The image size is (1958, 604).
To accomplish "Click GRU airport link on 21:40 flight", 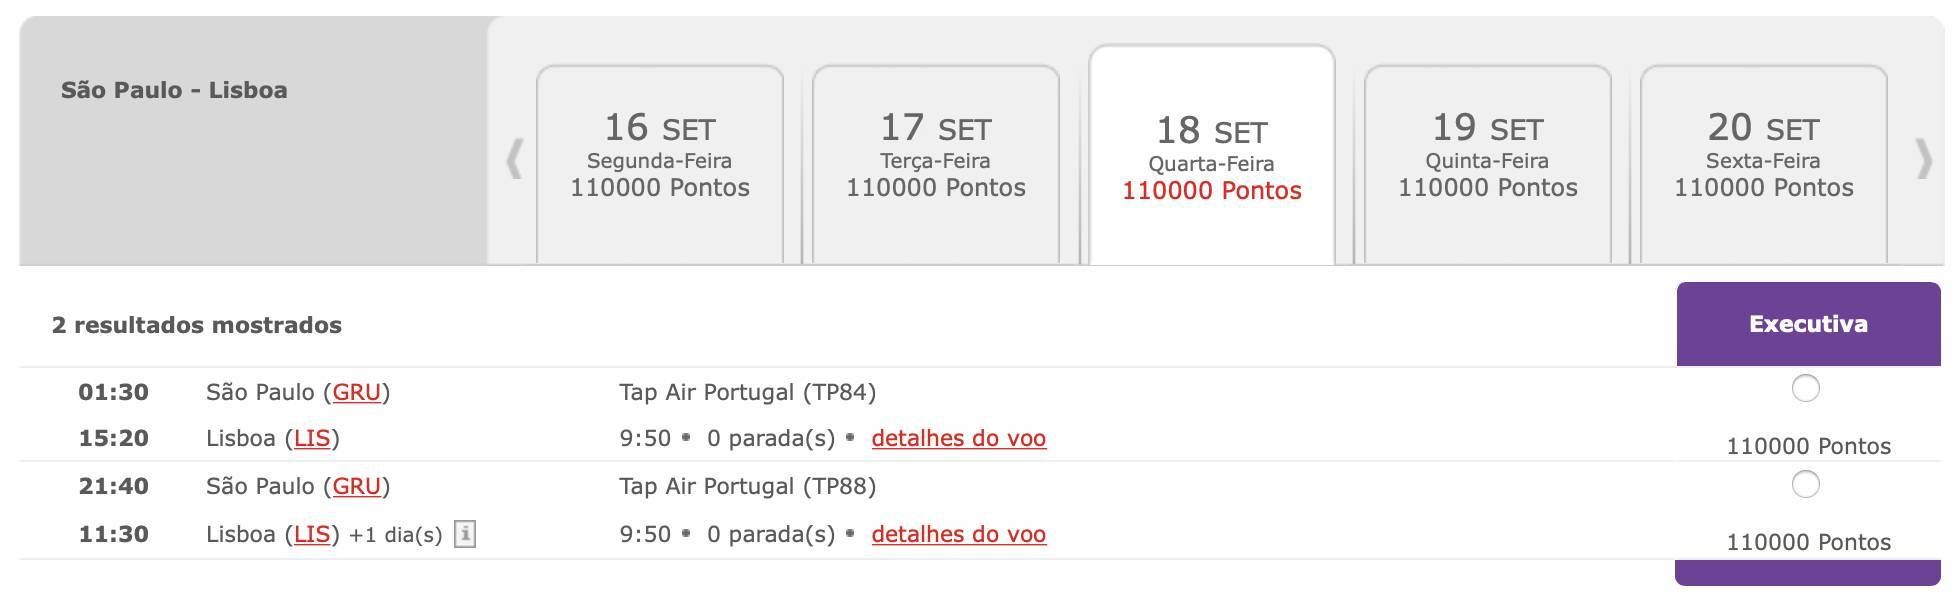I will (x=357, y=486).
